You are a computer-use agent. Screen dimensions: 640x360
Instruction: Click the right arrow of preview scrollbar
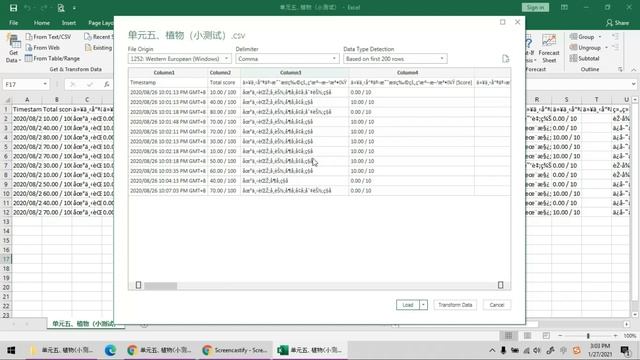point(500,285)
